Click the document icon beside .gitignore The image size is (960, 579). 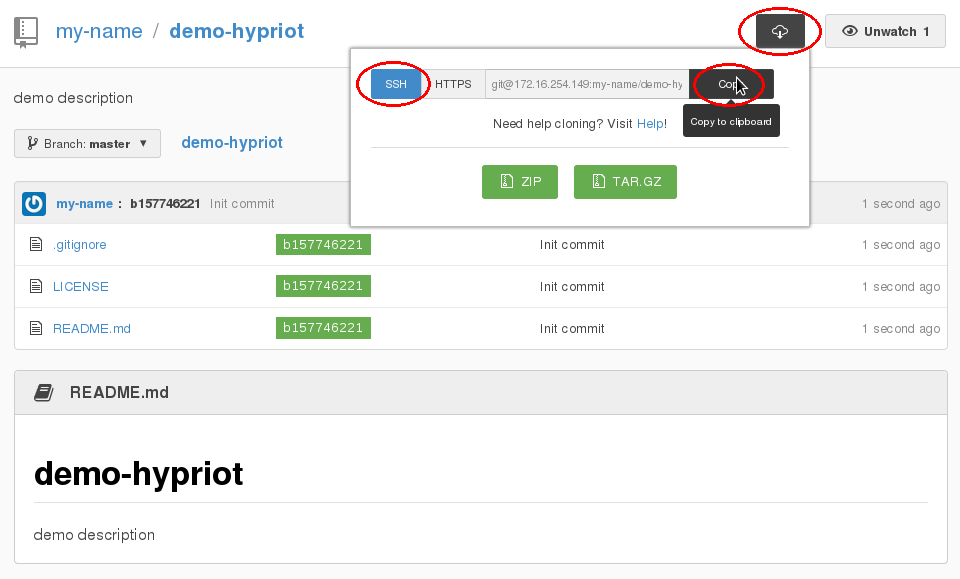click(x=36, y=244)
